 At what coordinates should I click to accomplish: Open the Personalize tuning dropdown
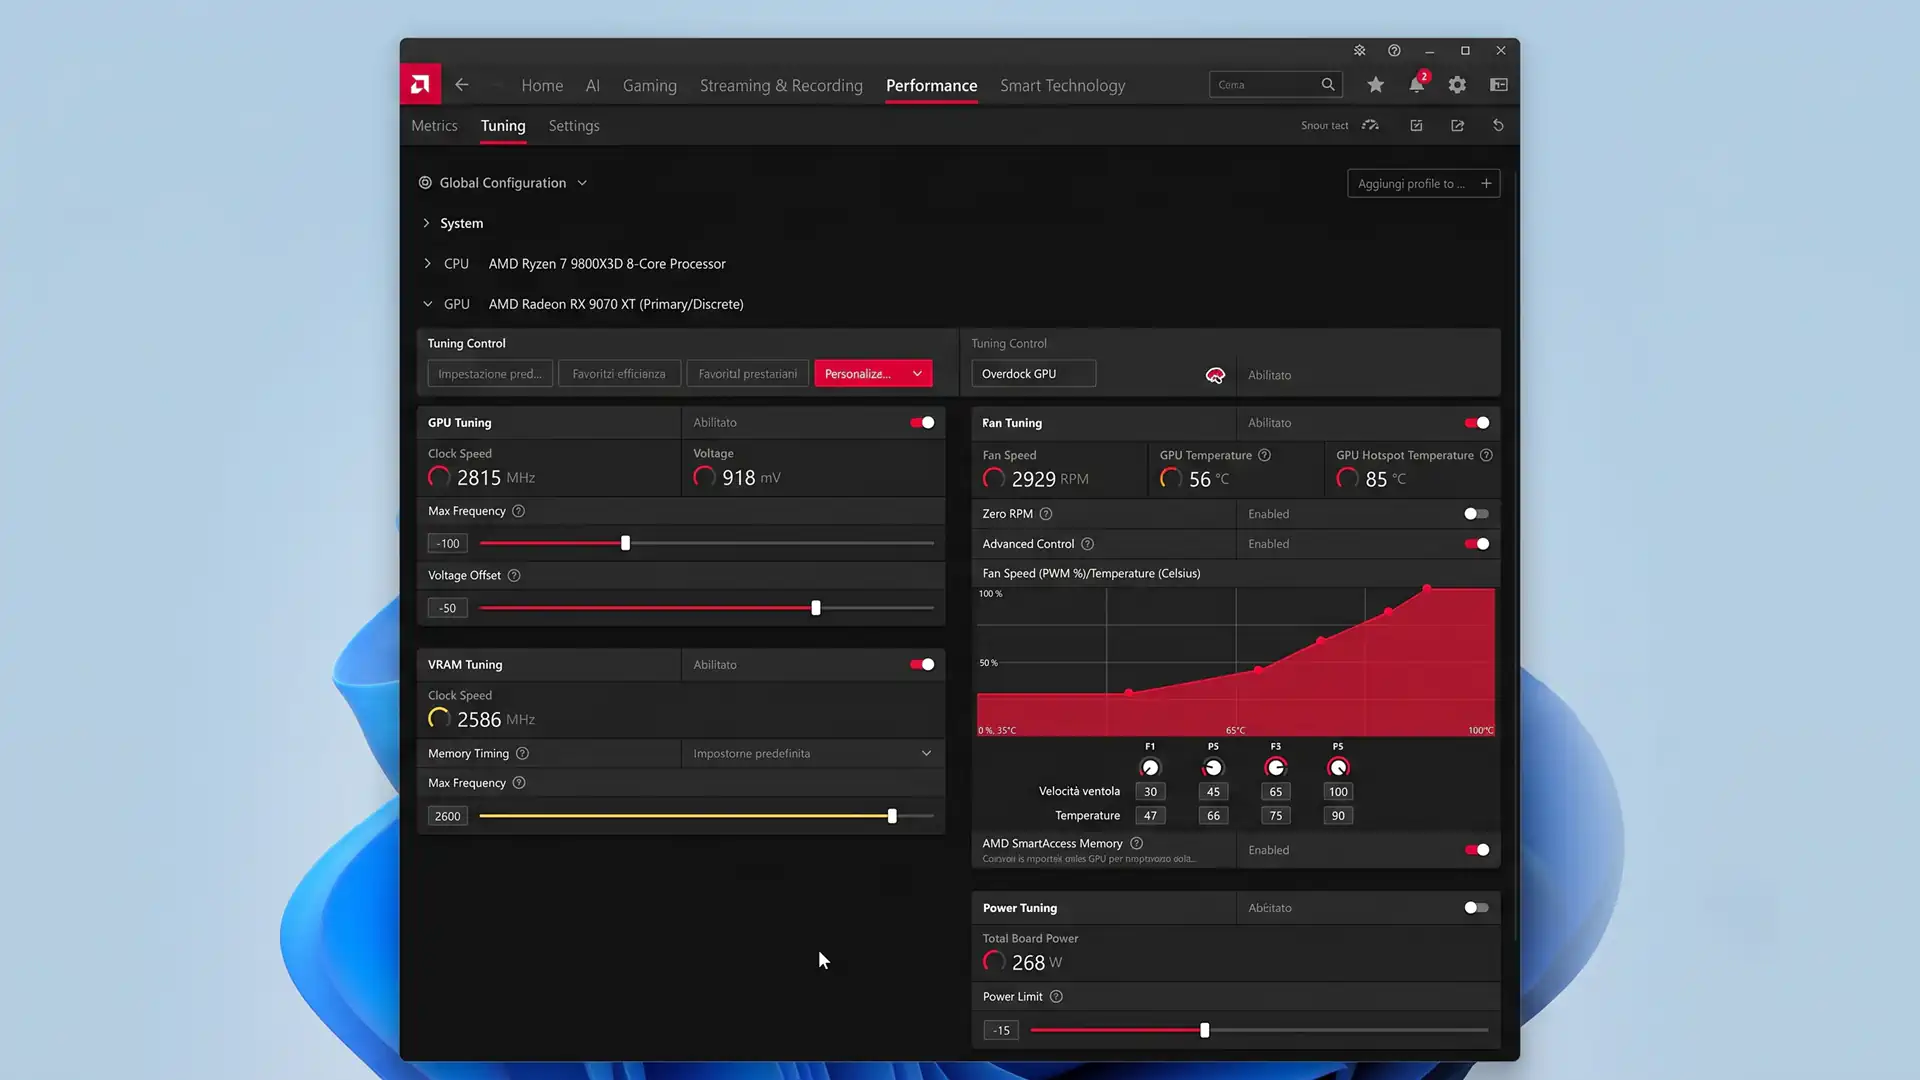[873, 374]
